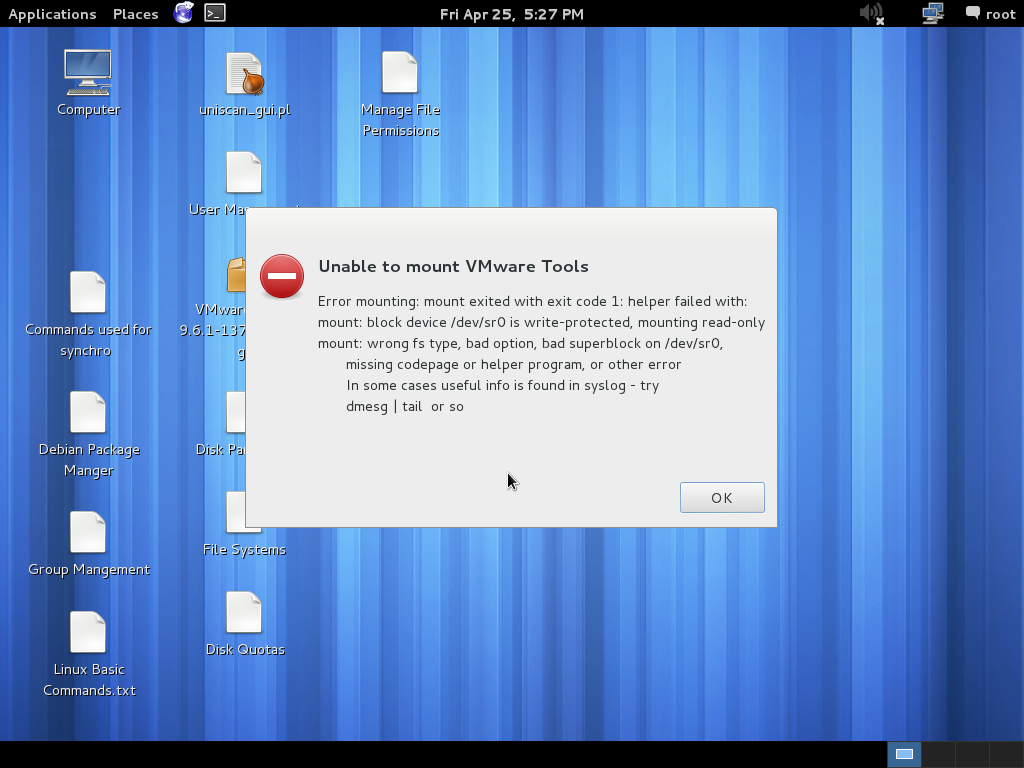
Task: Click the 'Error mounting: mount exited' line
Action: (x=532, y=301)
